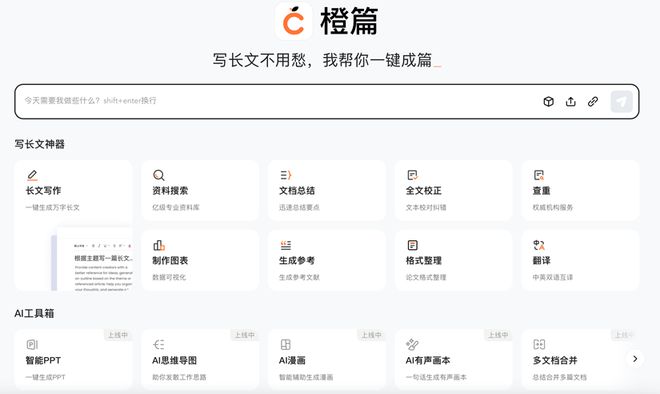Viewport: 660px width, 394px height.
Task: Open the 长文写作 card
Action: click(73, 225)
